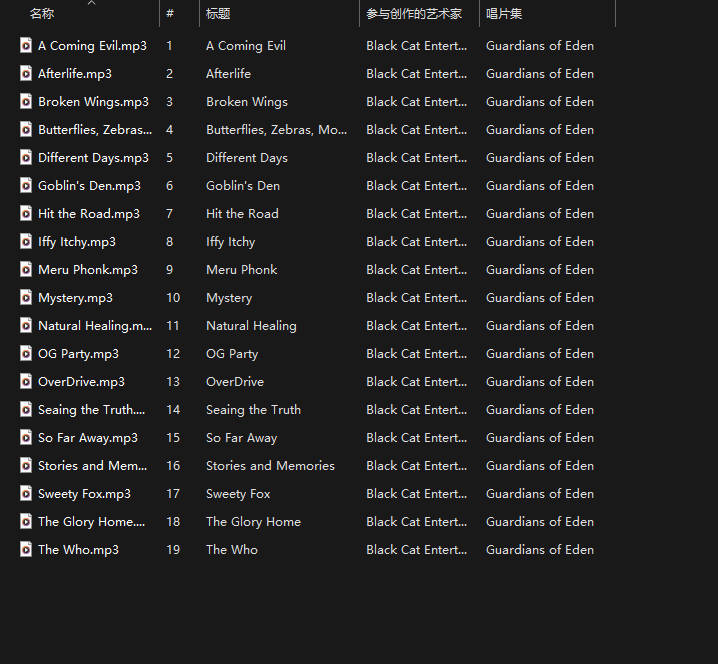
Task: Sort by the 名称 column header
Action: coord(42,14)
